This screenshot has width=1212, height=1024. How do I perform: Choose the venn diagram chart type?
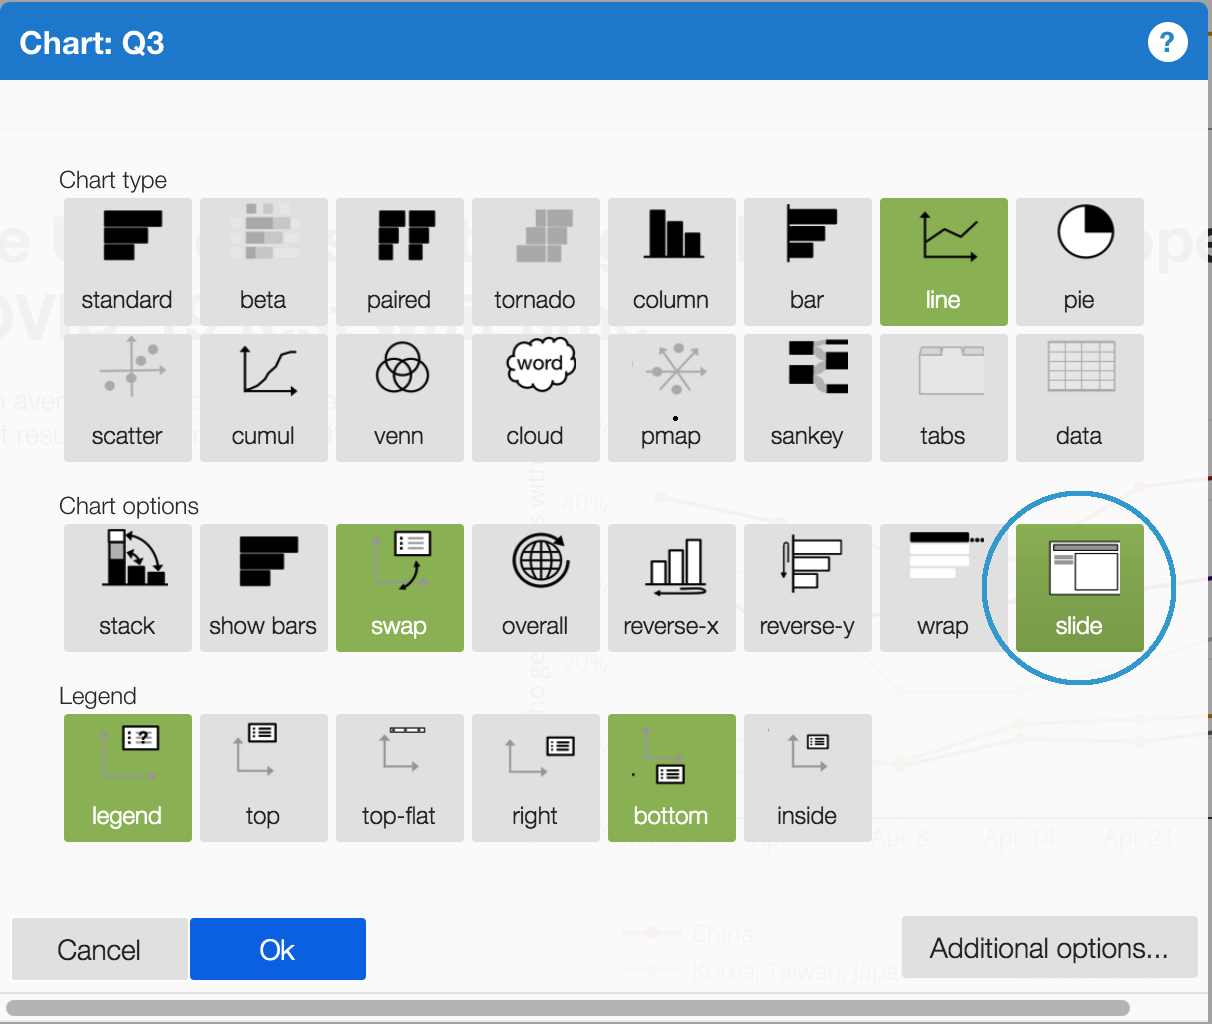coord(399,397)
